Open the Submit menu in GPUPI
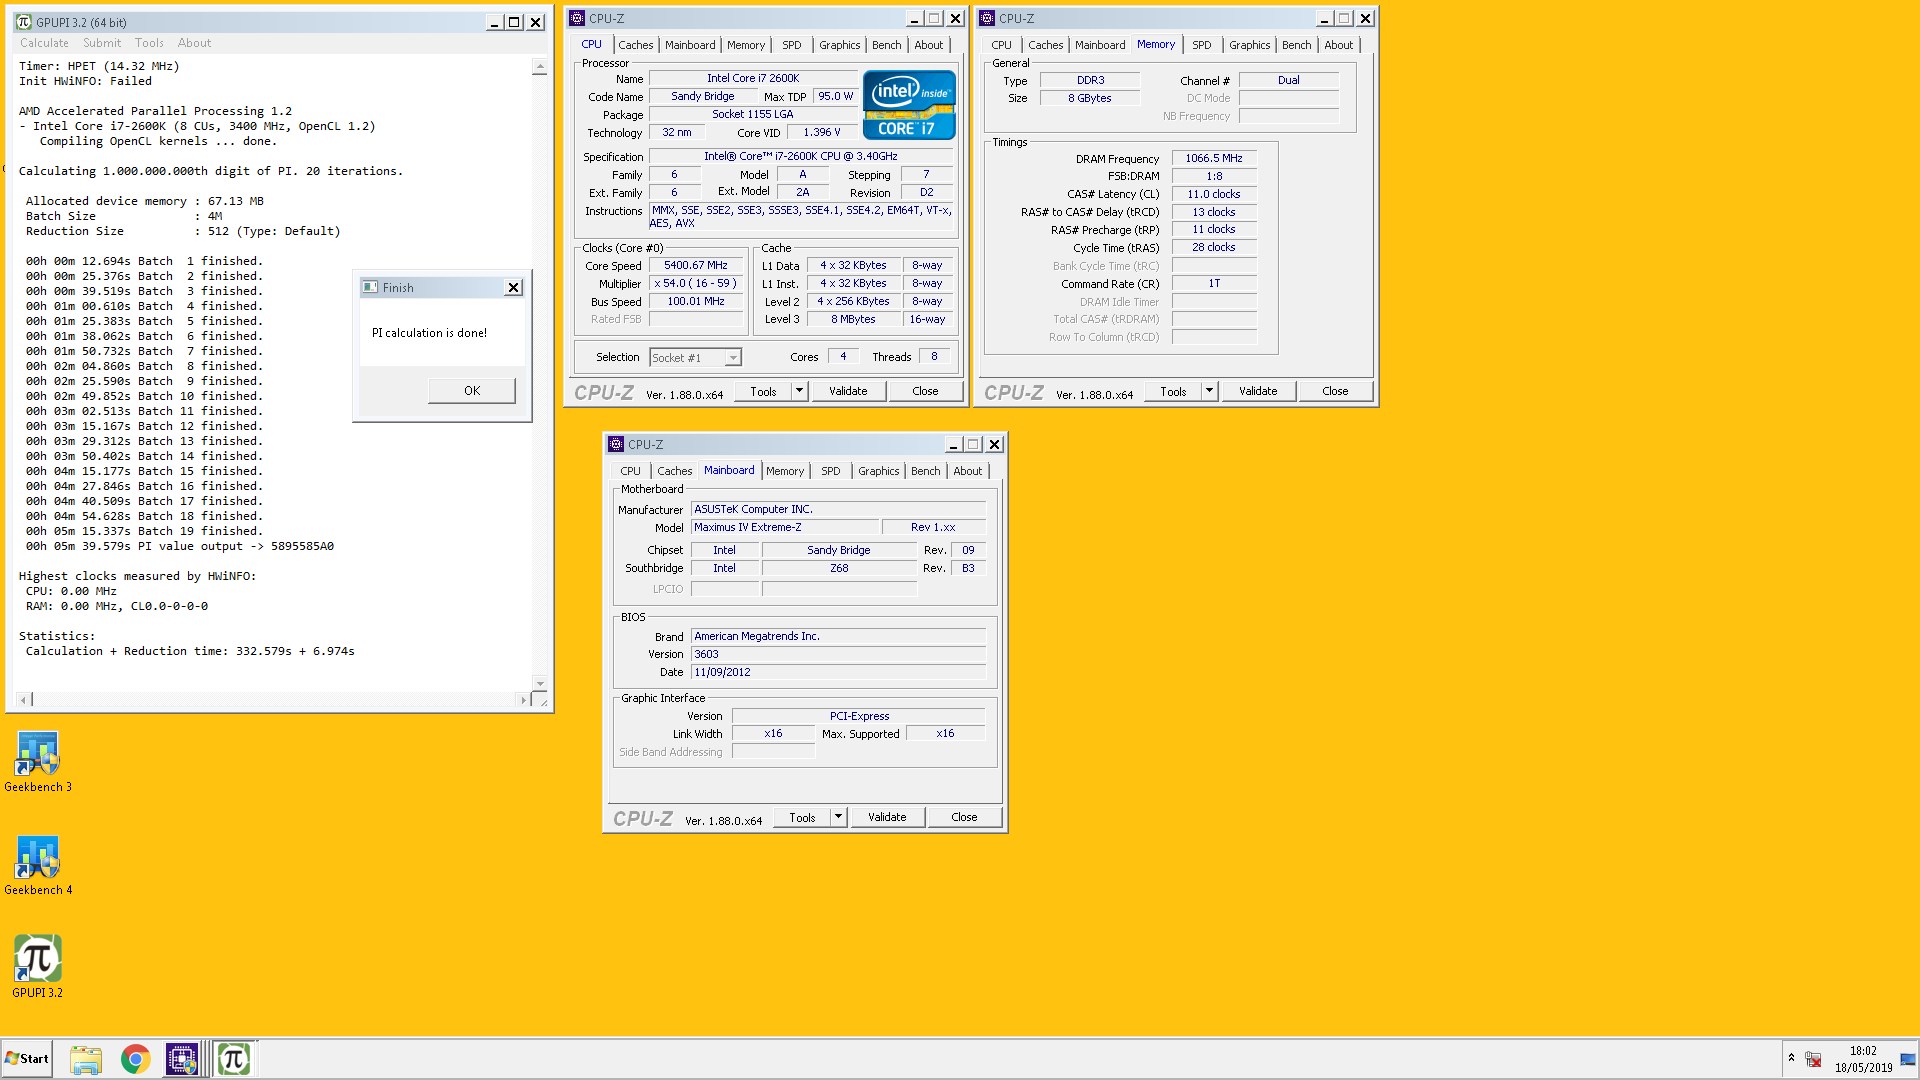This screenshot has height=1080, width=1920. [x=102, y=43]
